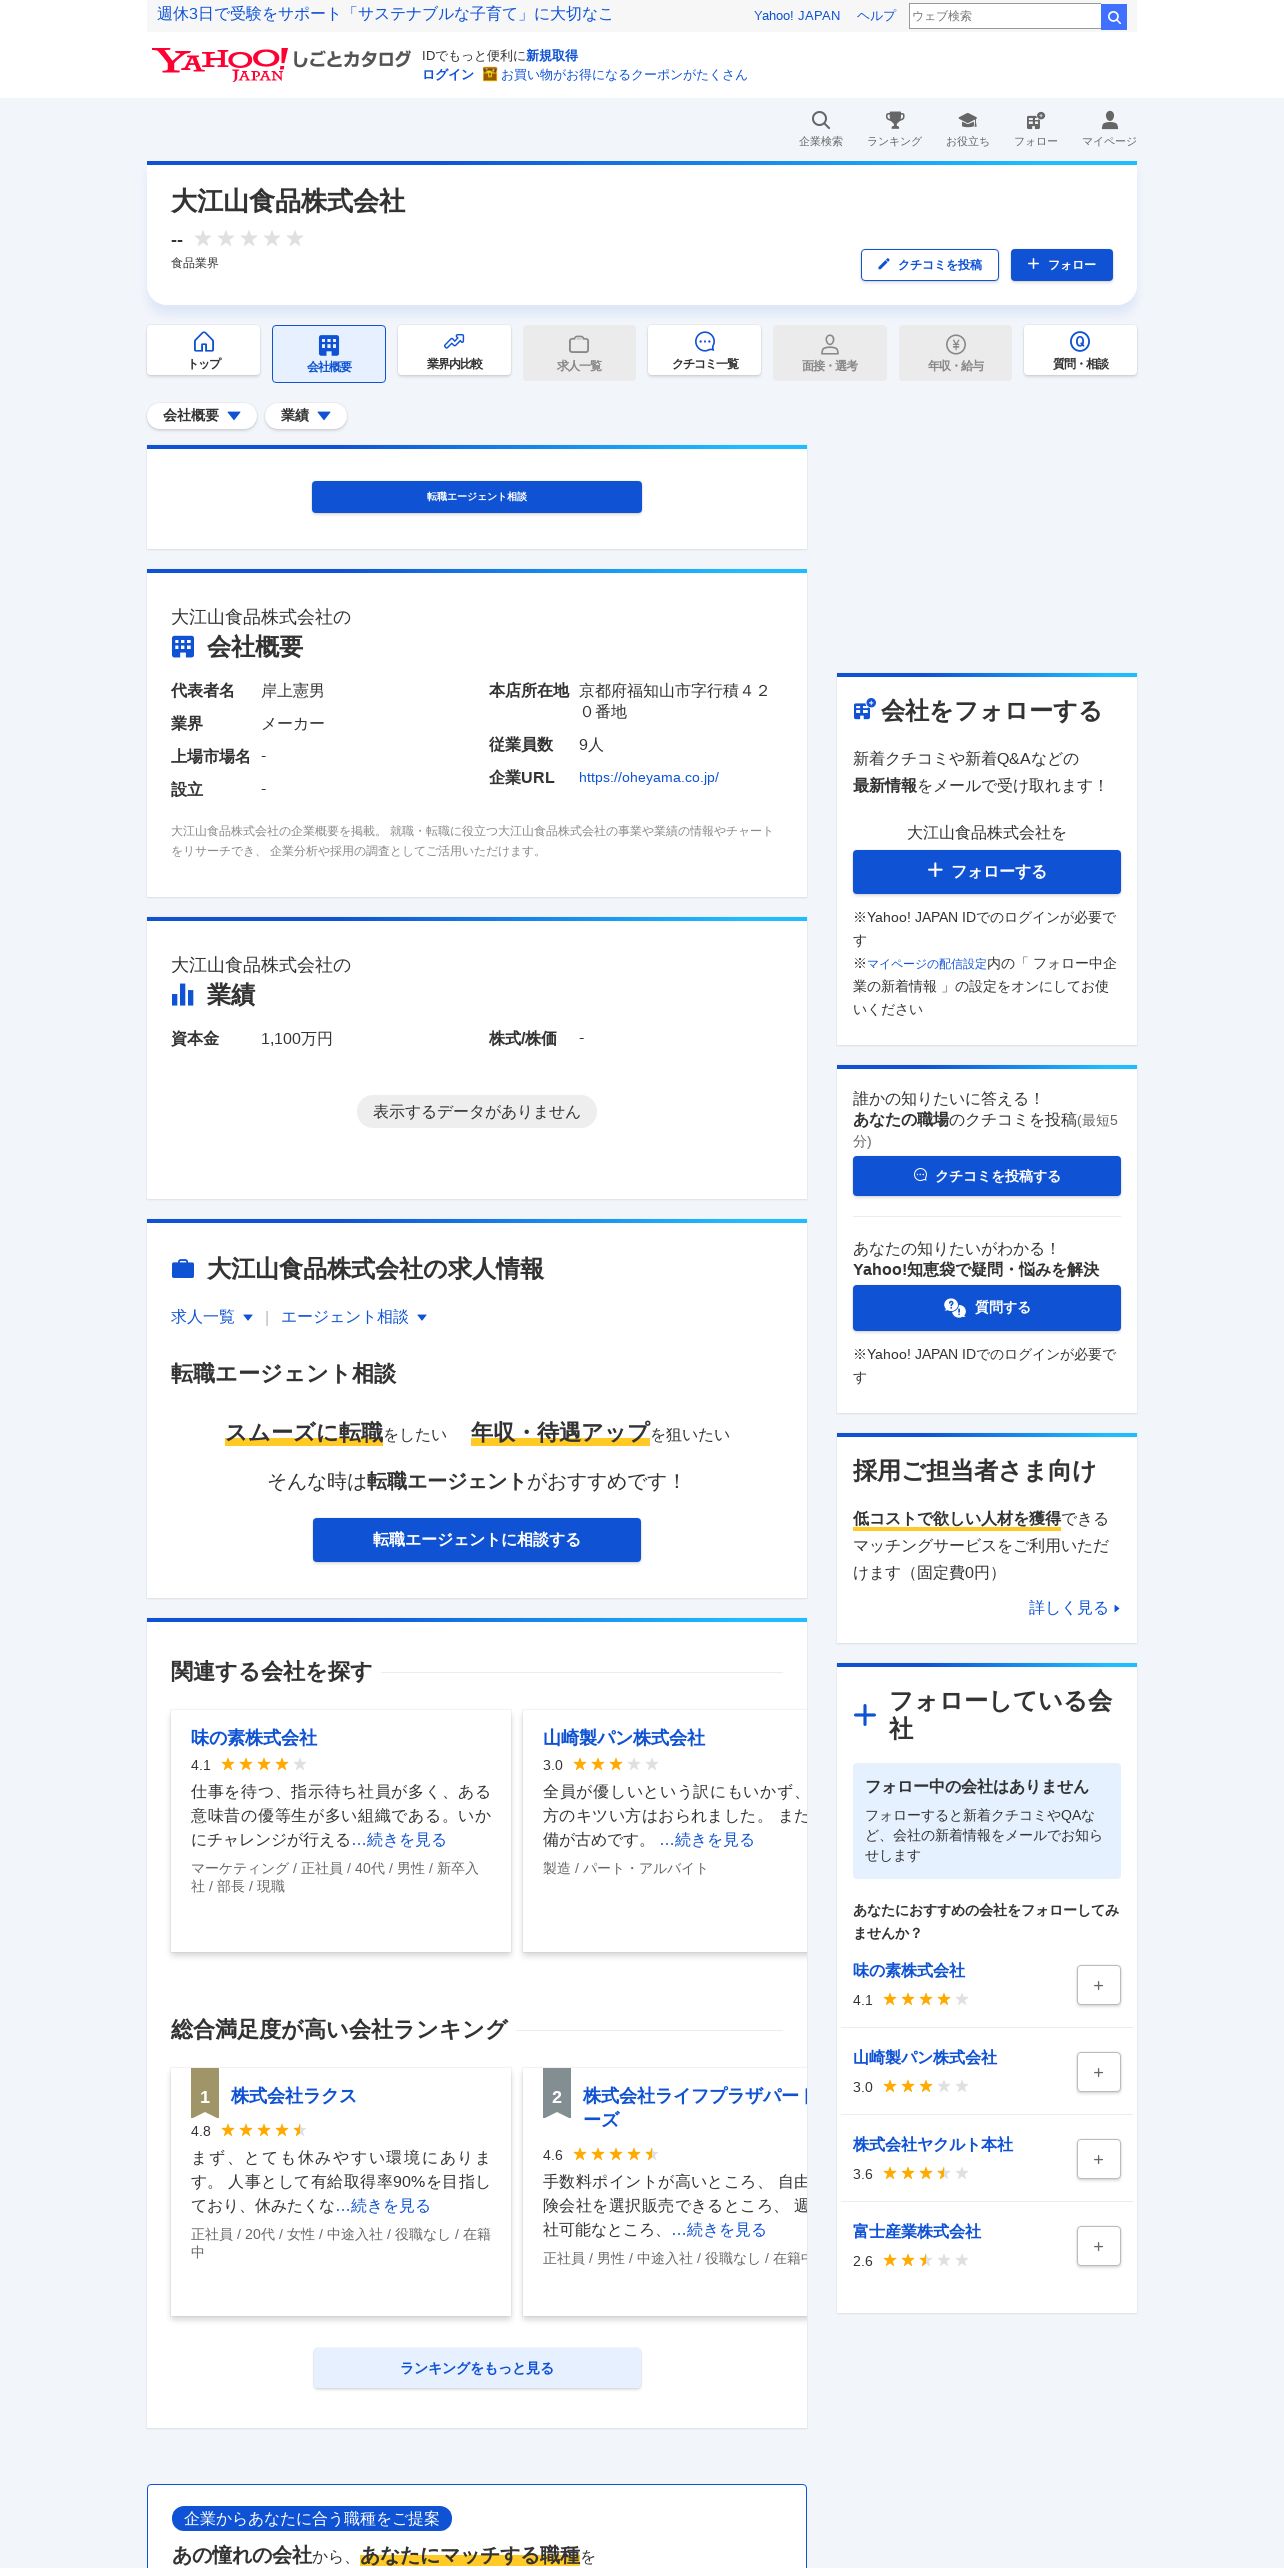Click the briefcase icon beside 求人情報 heading
Image resolution: width=1284 pixels, height=2568 pixels.
pos(183,1269)
